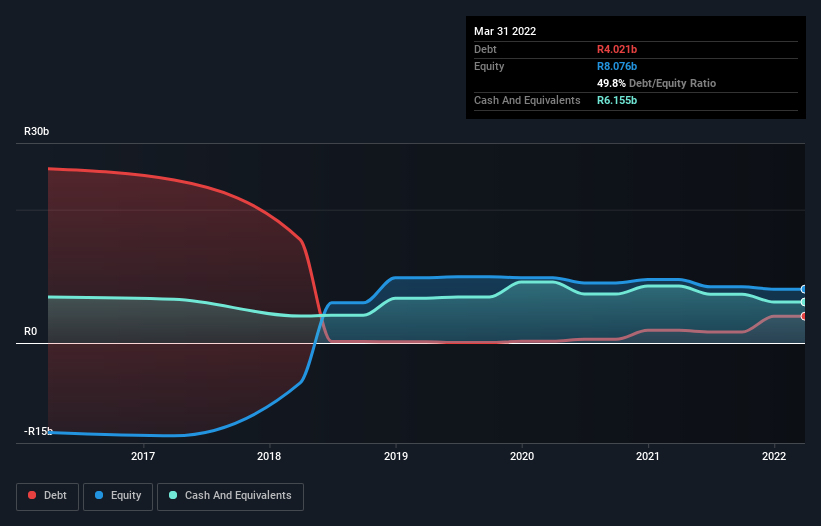The width and height of the screenshot is (821, 526).
Task: Toggle the Debt series legend button
Action: click(x=48, y=496)
